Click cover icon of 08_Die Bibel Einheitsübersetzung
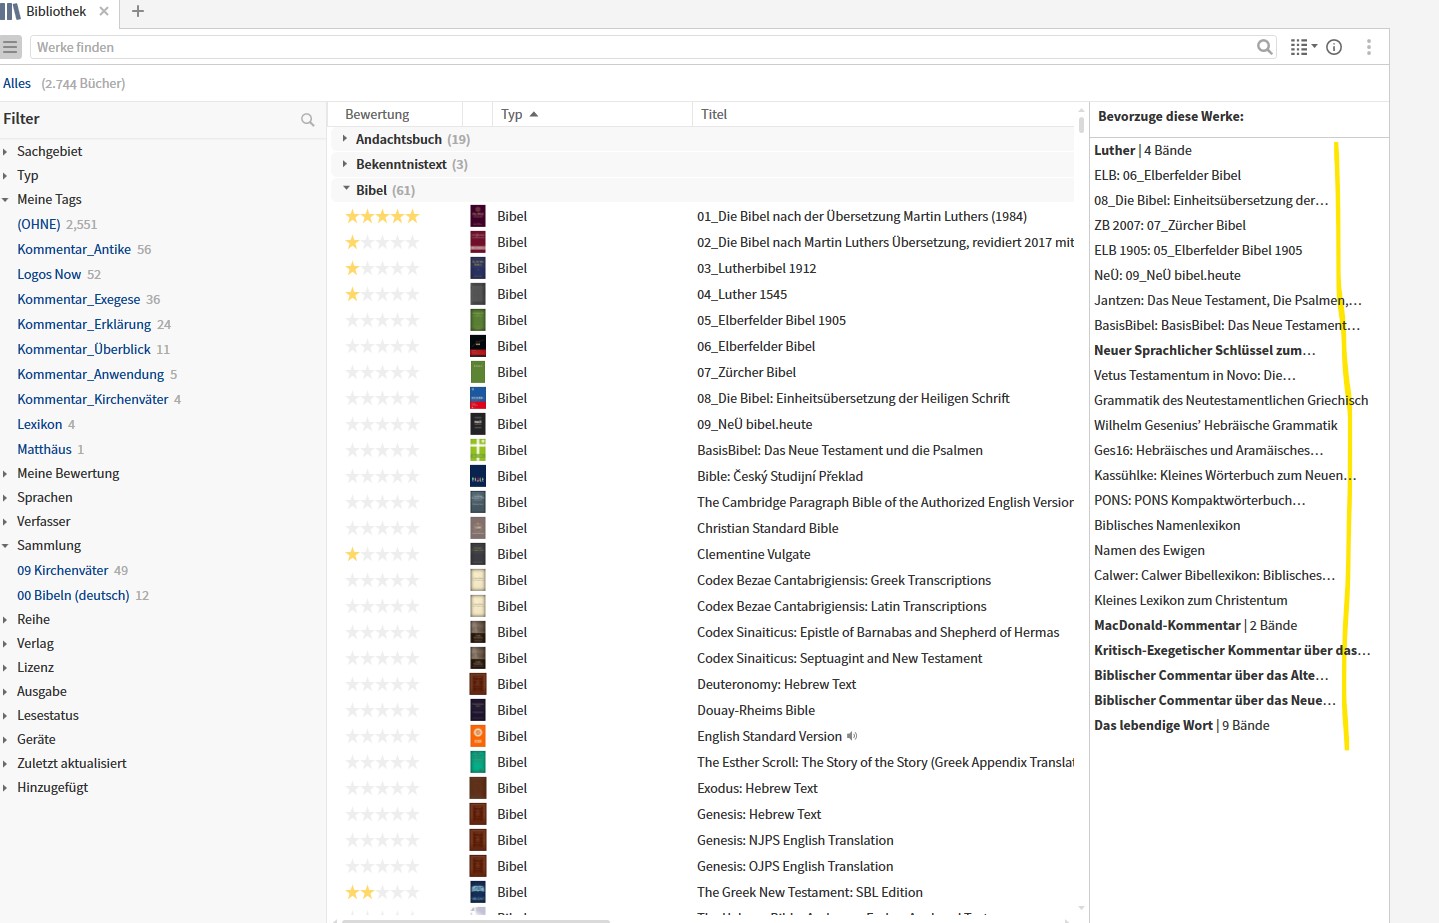The width and height of the screenshot is (1439, 923). coord(478,399)
